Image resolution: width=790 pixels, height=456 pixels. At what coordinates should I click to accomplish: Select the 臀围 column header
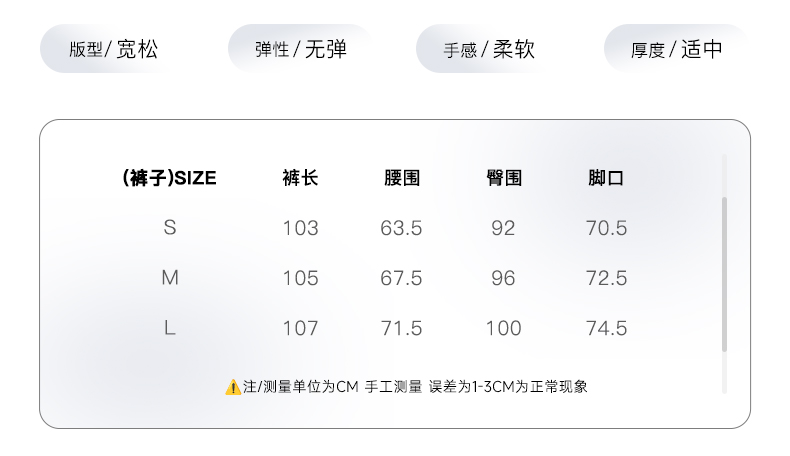pyautogui.click(x=504, y=178)
